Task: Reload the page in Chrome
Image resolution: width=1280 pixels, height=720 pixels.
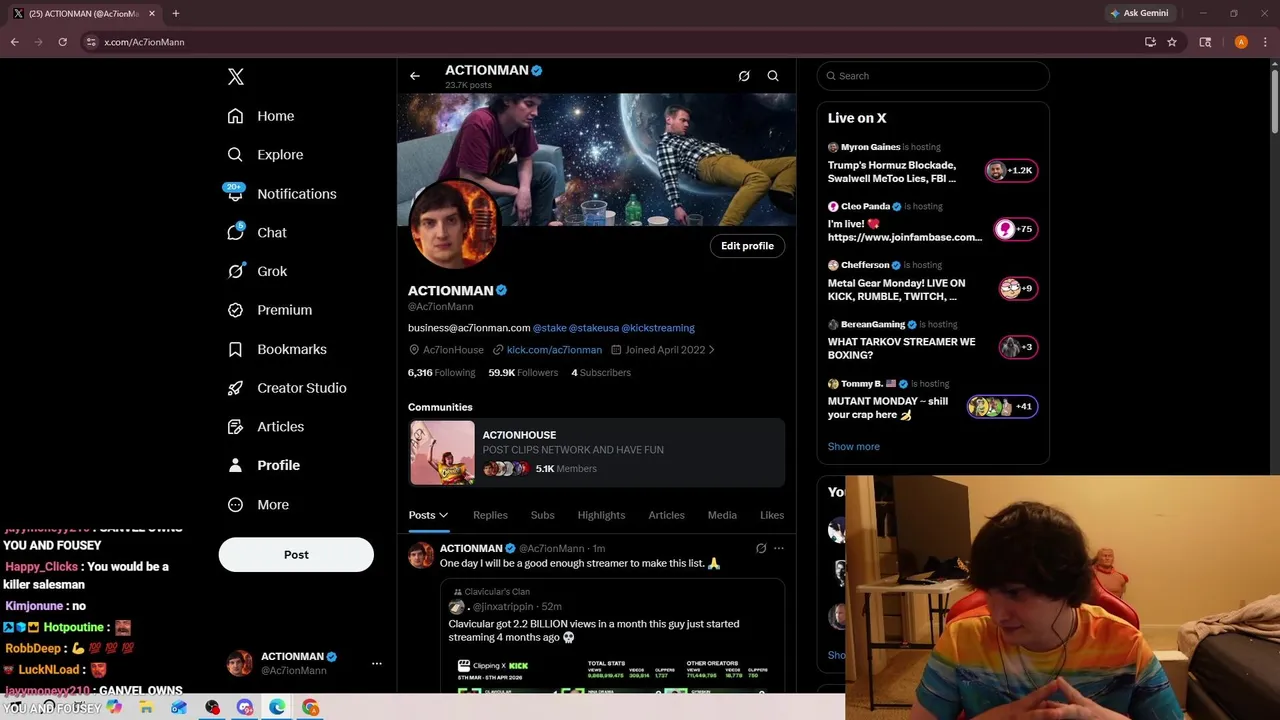Action: [62, 42]
